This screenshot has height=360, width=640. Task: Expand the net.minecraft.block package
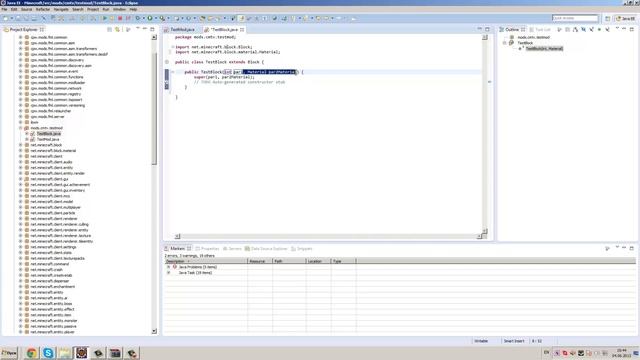20,145
